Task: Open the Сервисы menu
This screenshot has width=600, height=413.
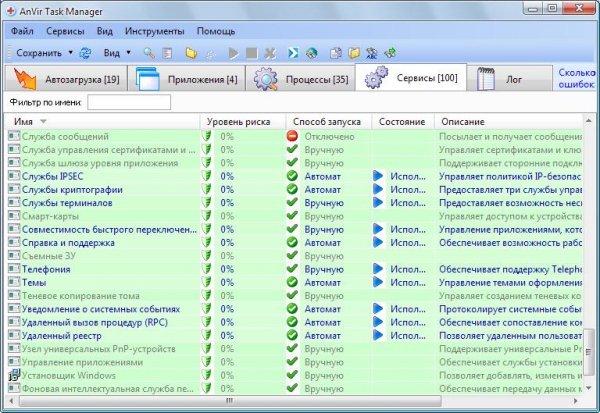Action: point(65,31)
